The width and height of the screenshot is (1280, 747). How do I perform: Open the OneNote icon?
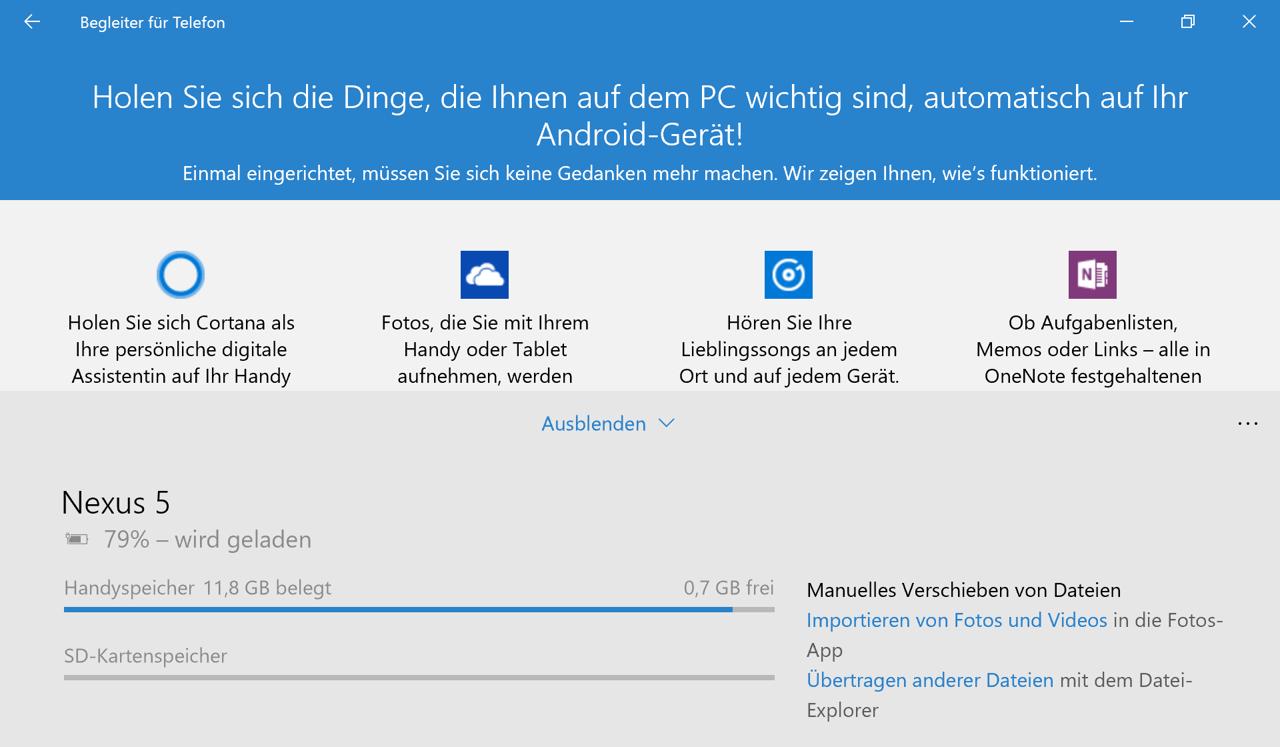[x=1092, y=275]
